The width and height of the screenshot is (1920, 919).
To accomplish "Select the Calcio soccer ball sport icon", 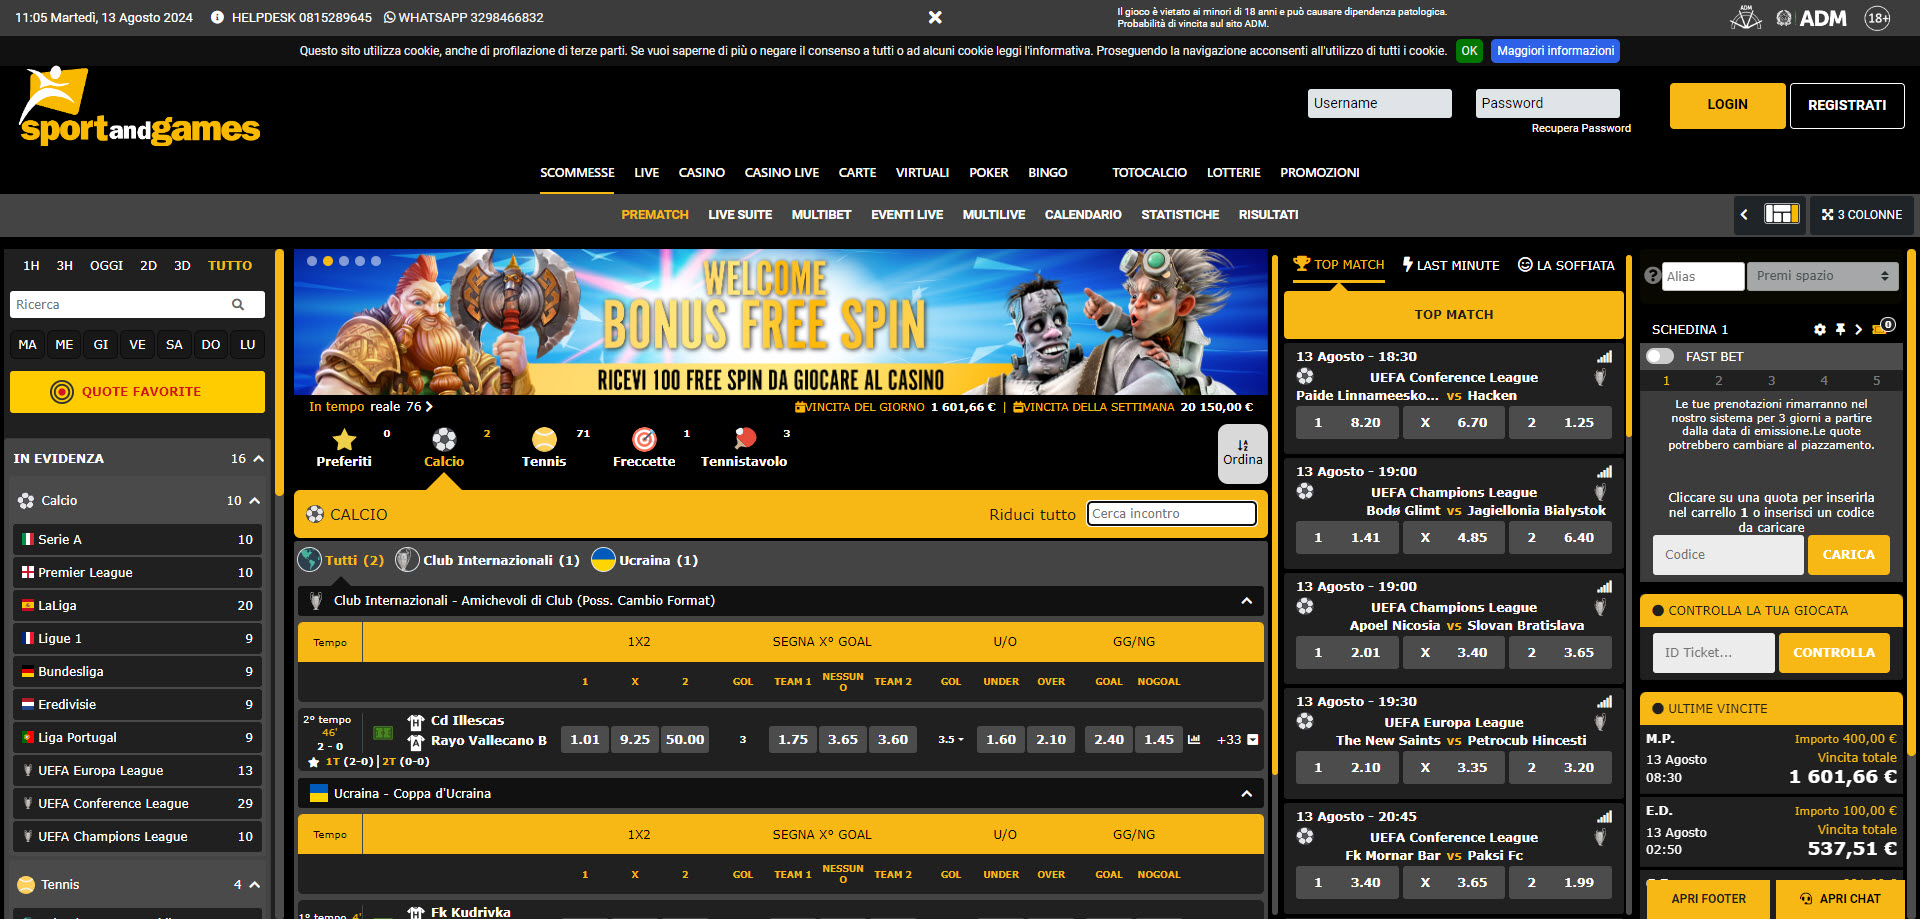I will (444, 439).
